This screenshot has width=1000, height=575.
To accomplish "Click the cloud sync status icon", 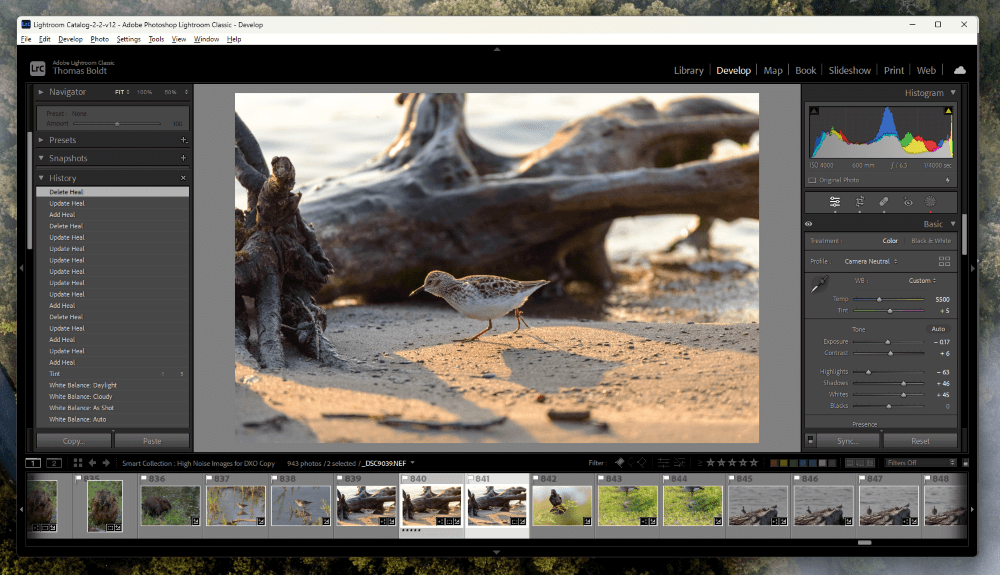I will coord(960,70).
